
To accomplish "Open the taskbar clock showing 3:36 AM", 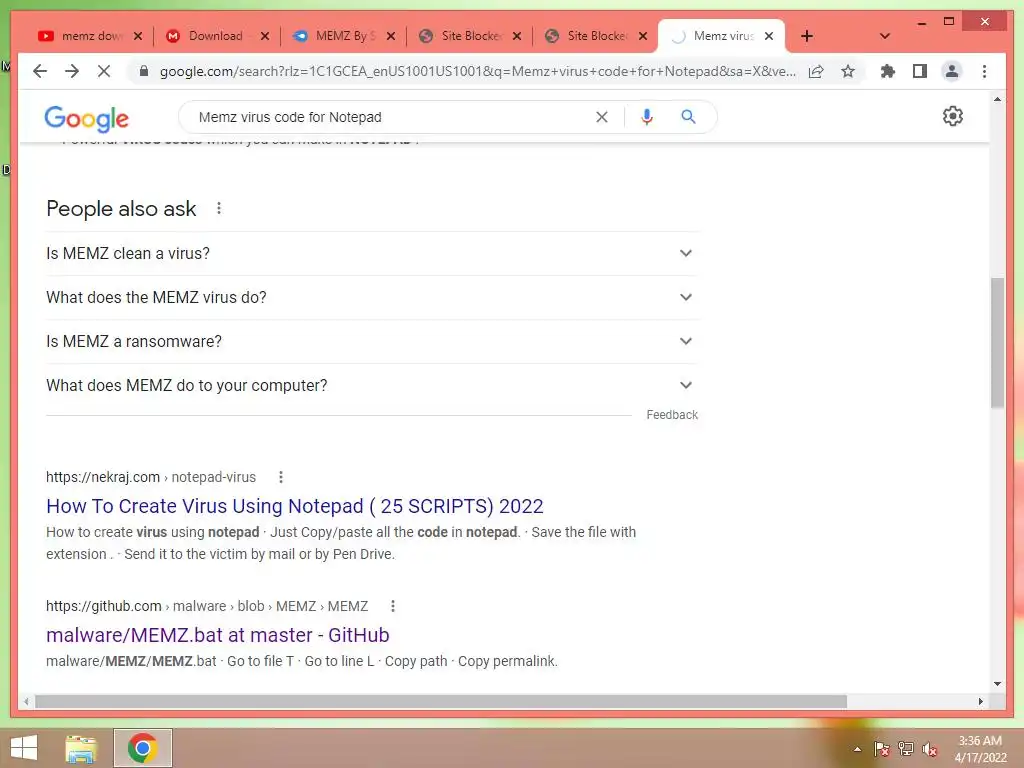I will pyautogui.click(x=980, y=749).
